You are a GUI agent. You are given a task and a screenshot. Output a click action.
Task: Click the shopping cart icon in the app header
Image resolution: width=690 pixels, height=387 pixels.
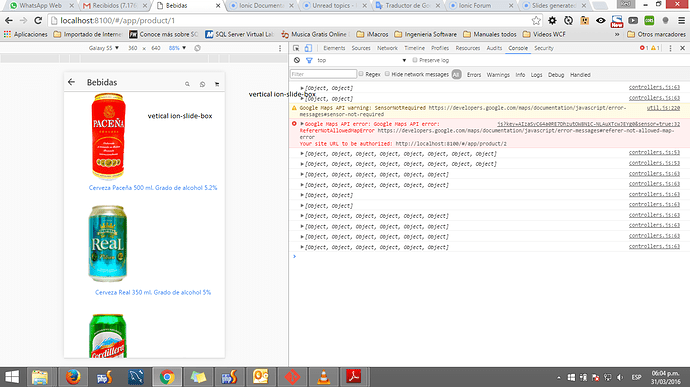[217, 84]
